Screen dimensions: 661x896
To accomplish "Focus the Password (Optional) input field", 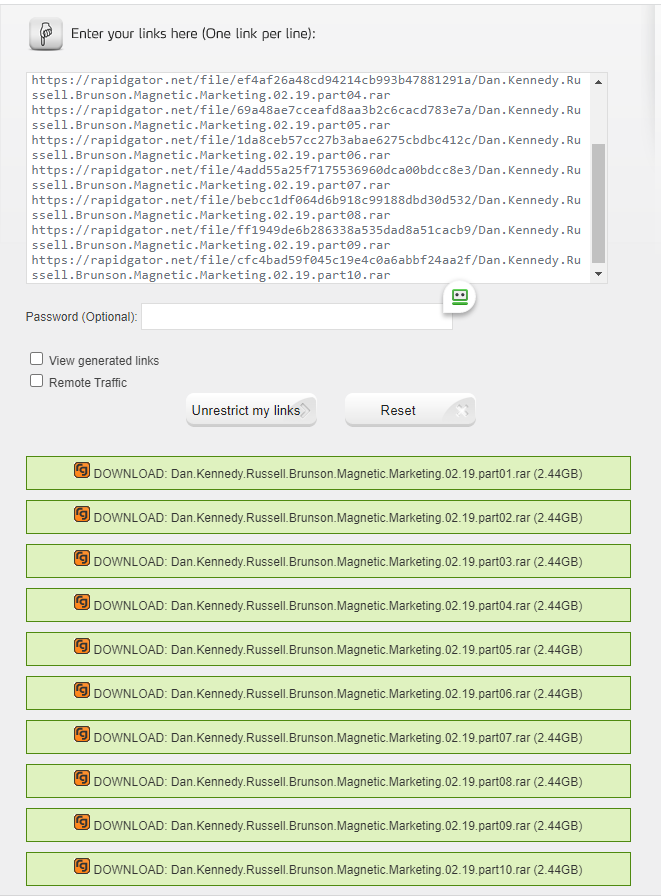I will tap(297, 317).
